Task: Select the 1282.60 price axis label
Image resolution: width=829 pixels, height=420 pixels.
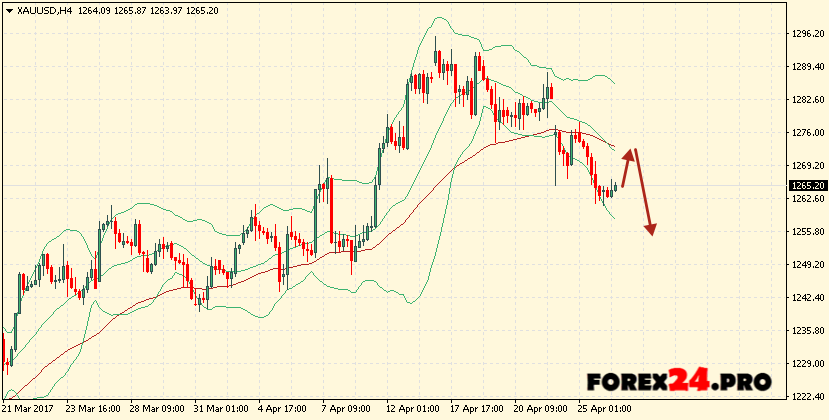Action: tap(805, 100)
